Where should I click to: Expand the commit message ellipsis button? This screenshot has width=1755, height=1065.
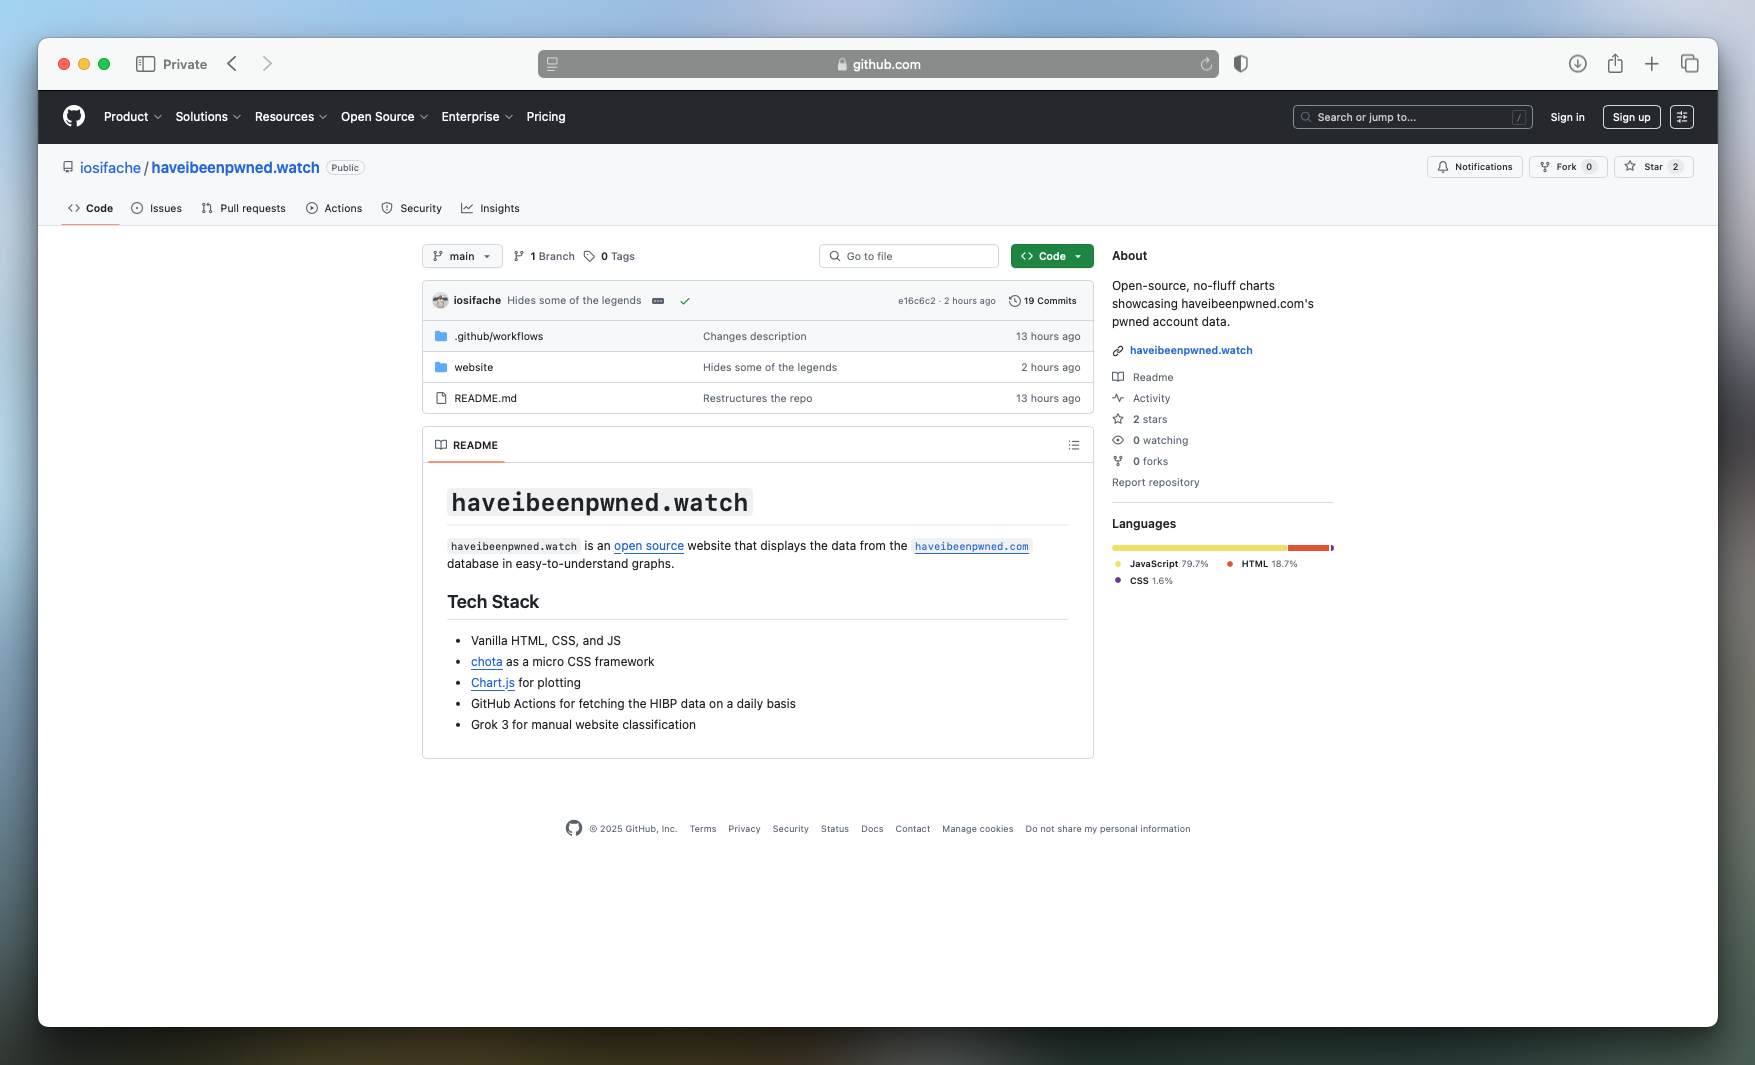point(658,301)
